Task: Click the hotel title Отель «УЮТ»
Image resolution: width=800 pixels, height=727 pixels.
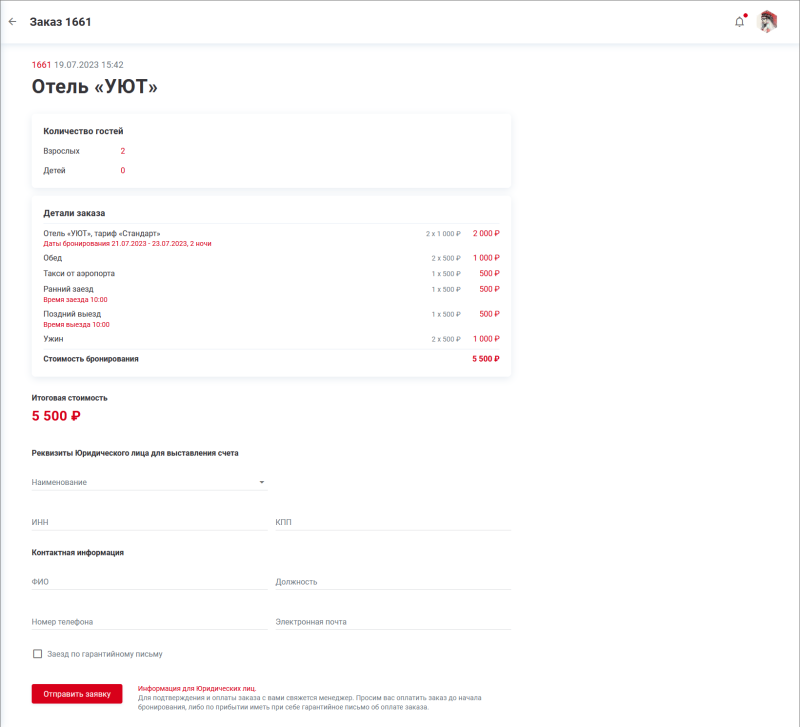Action: pyautogui.click(x=95, y=88)
